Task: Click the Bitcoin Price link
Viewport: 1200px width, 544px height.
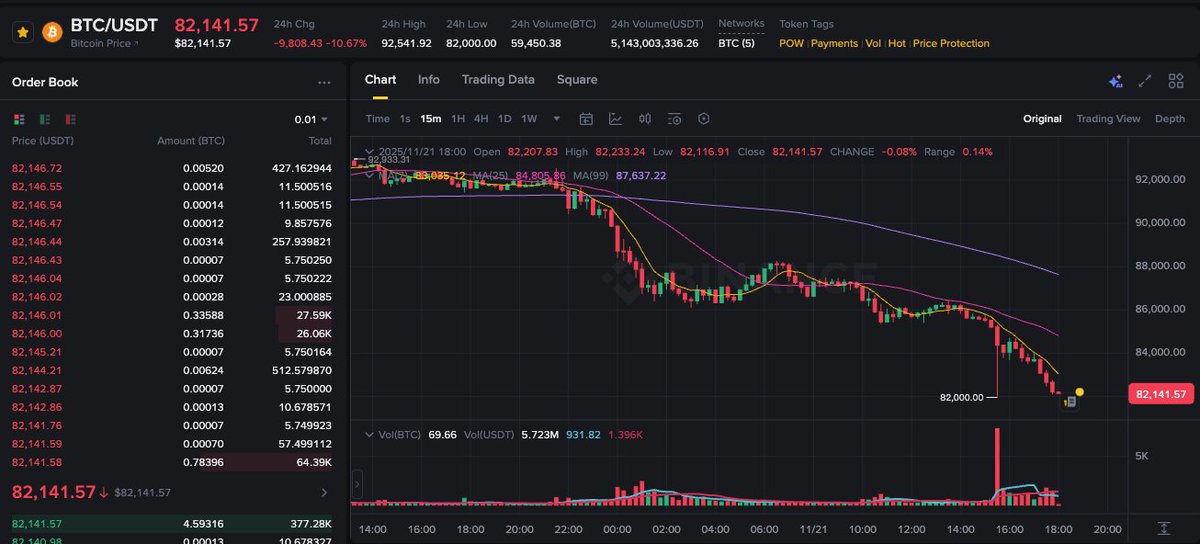Action: tap(105, 44)
